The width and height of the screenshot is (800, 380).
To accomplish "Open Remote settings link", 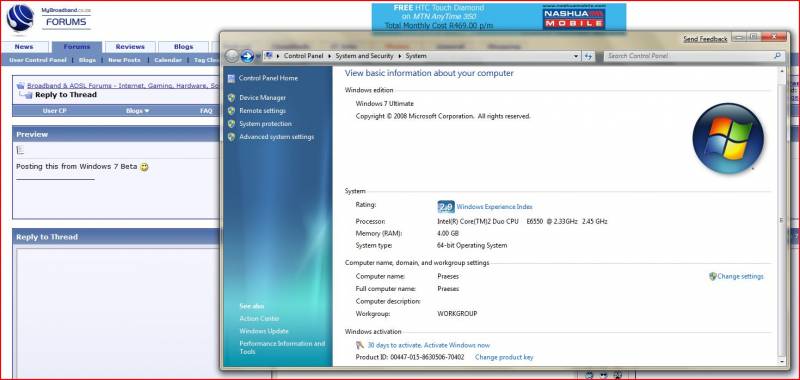I will [262, 111].
